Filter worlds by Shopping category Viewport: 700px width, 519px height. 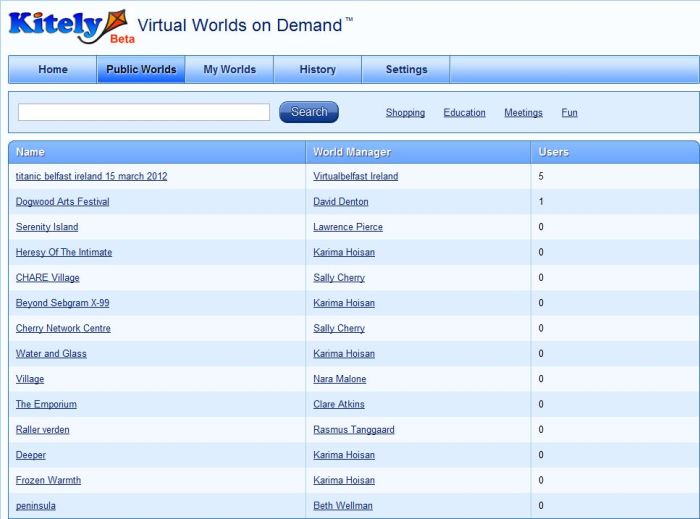[405, 113]
